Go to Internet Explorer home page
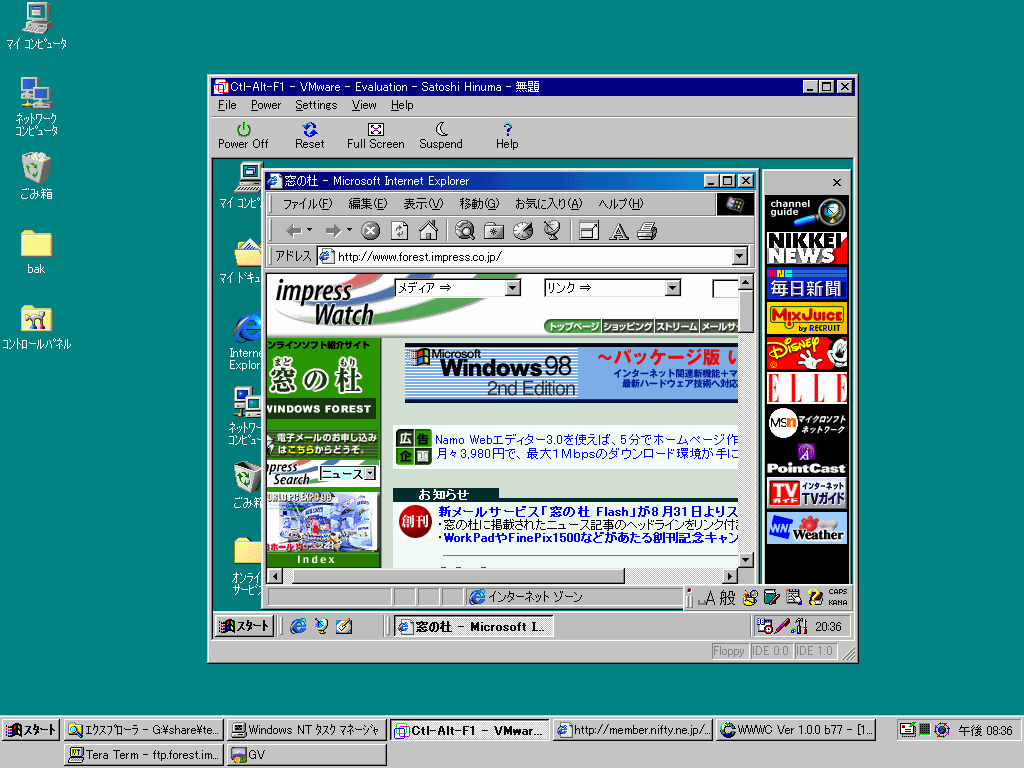Image resolution: width=1024 pixels, height=768 pixels. [x=428, y=231]
